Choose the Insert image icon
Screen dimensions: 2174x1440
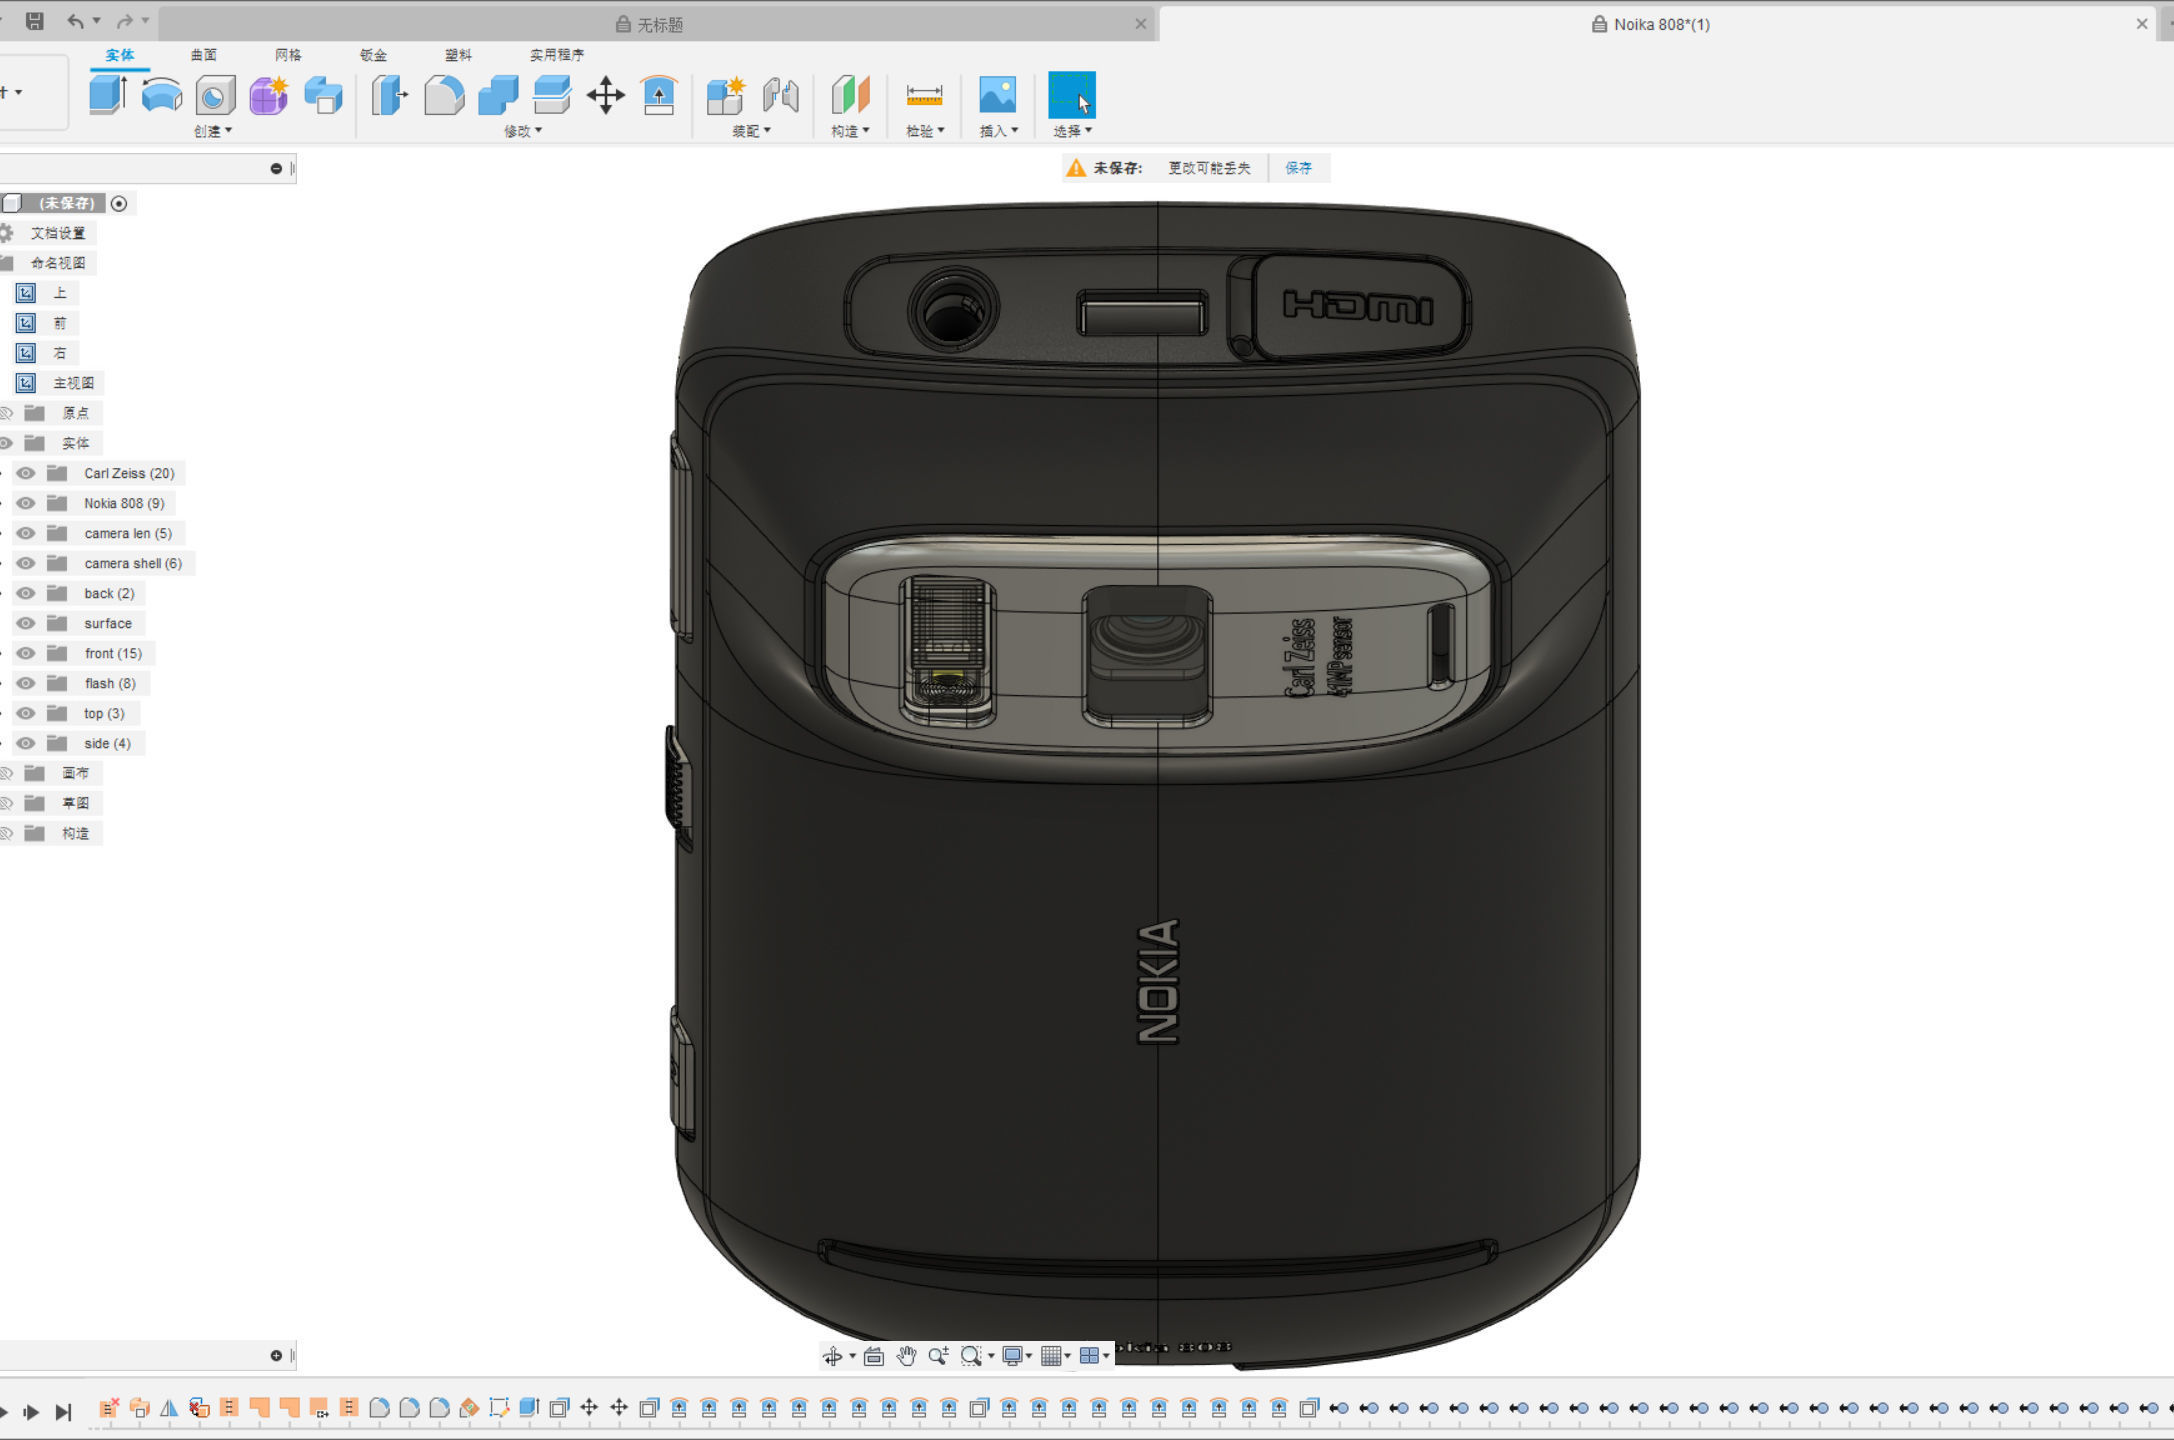tap(997, 96)
